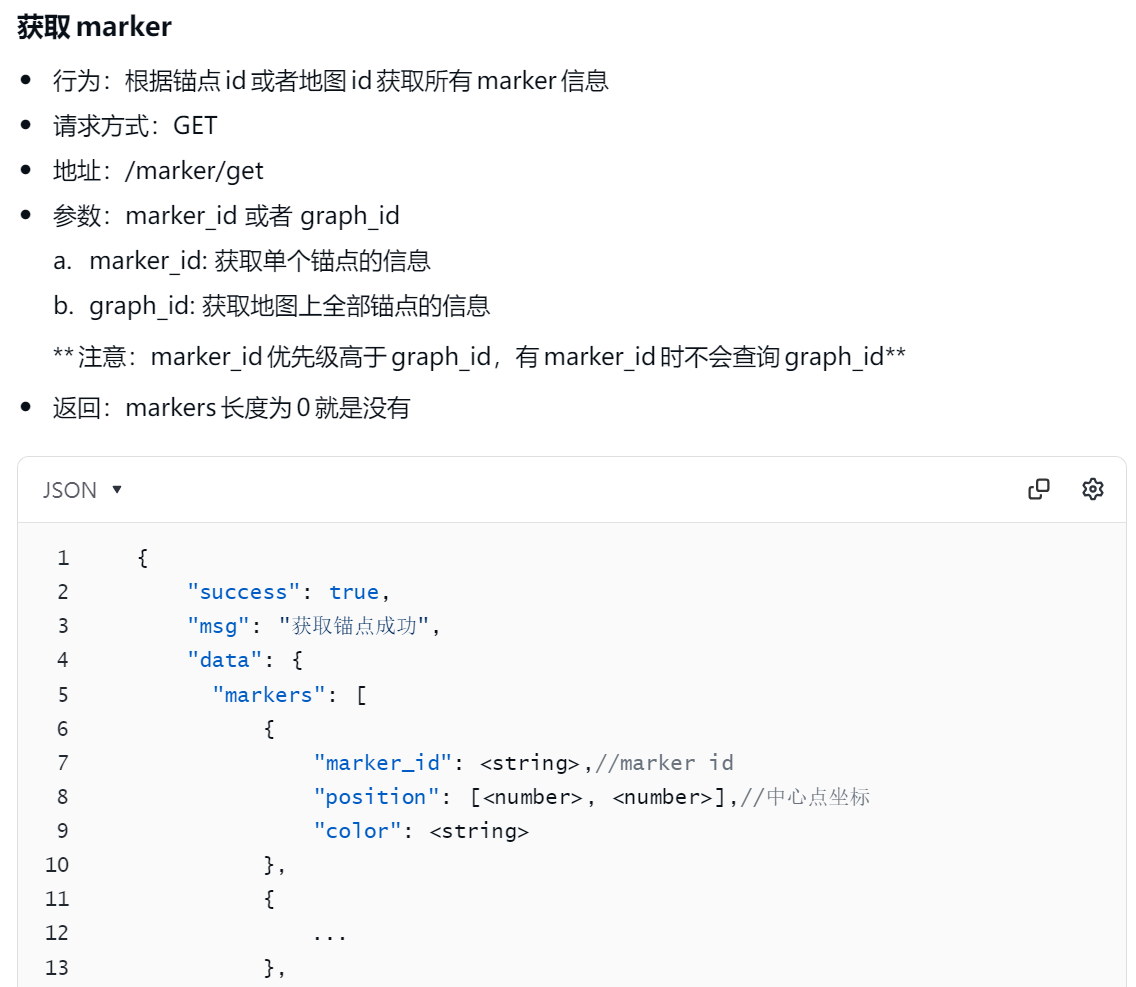1136x987 pixels.
Task: Click the 注意 priority note paragraph
Action: [479, 357]
